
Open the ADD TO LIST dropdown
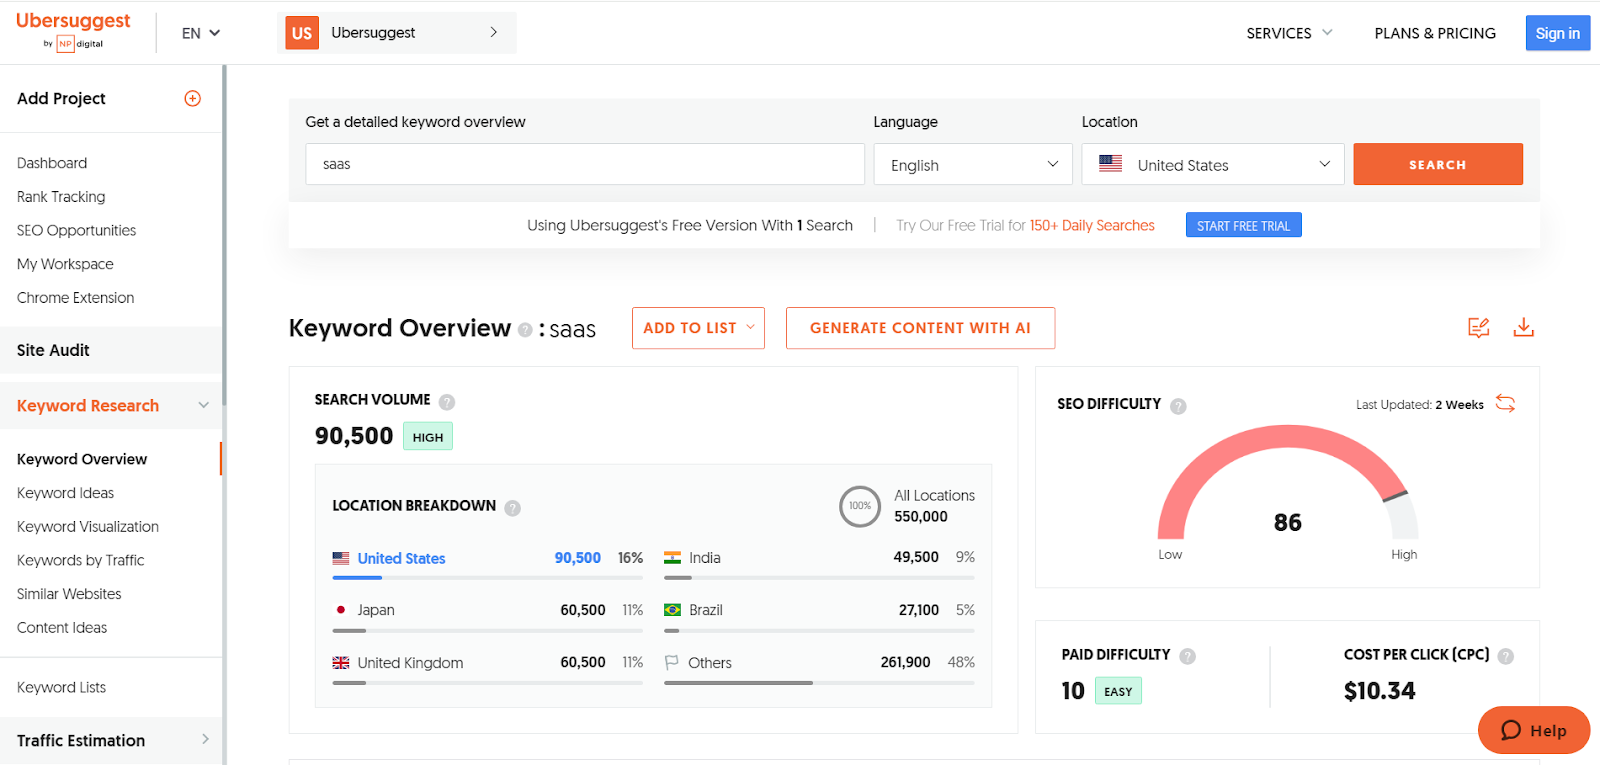(x=698, y=328)
